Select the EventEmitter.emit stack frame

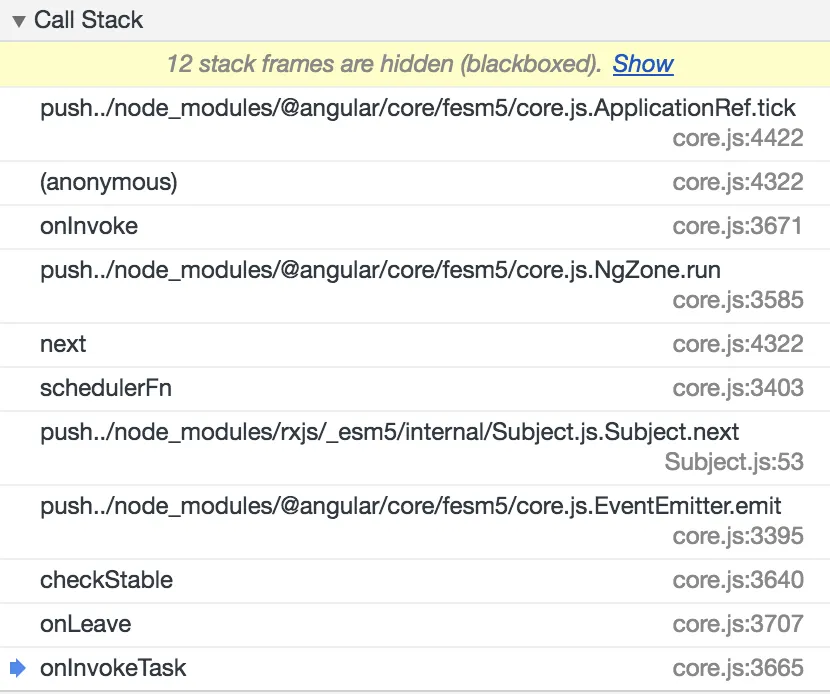pos(410,507)
